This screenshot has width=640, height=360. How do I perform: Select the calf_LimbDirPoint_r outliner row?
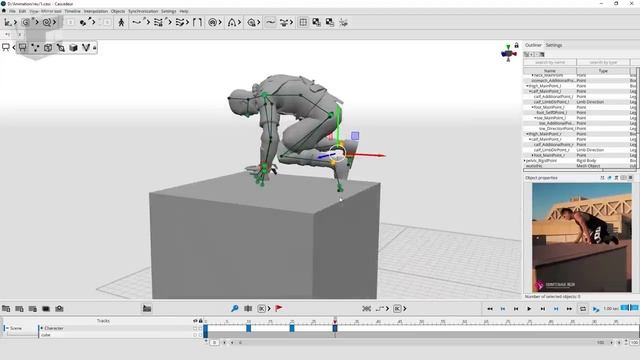[580, 150]
